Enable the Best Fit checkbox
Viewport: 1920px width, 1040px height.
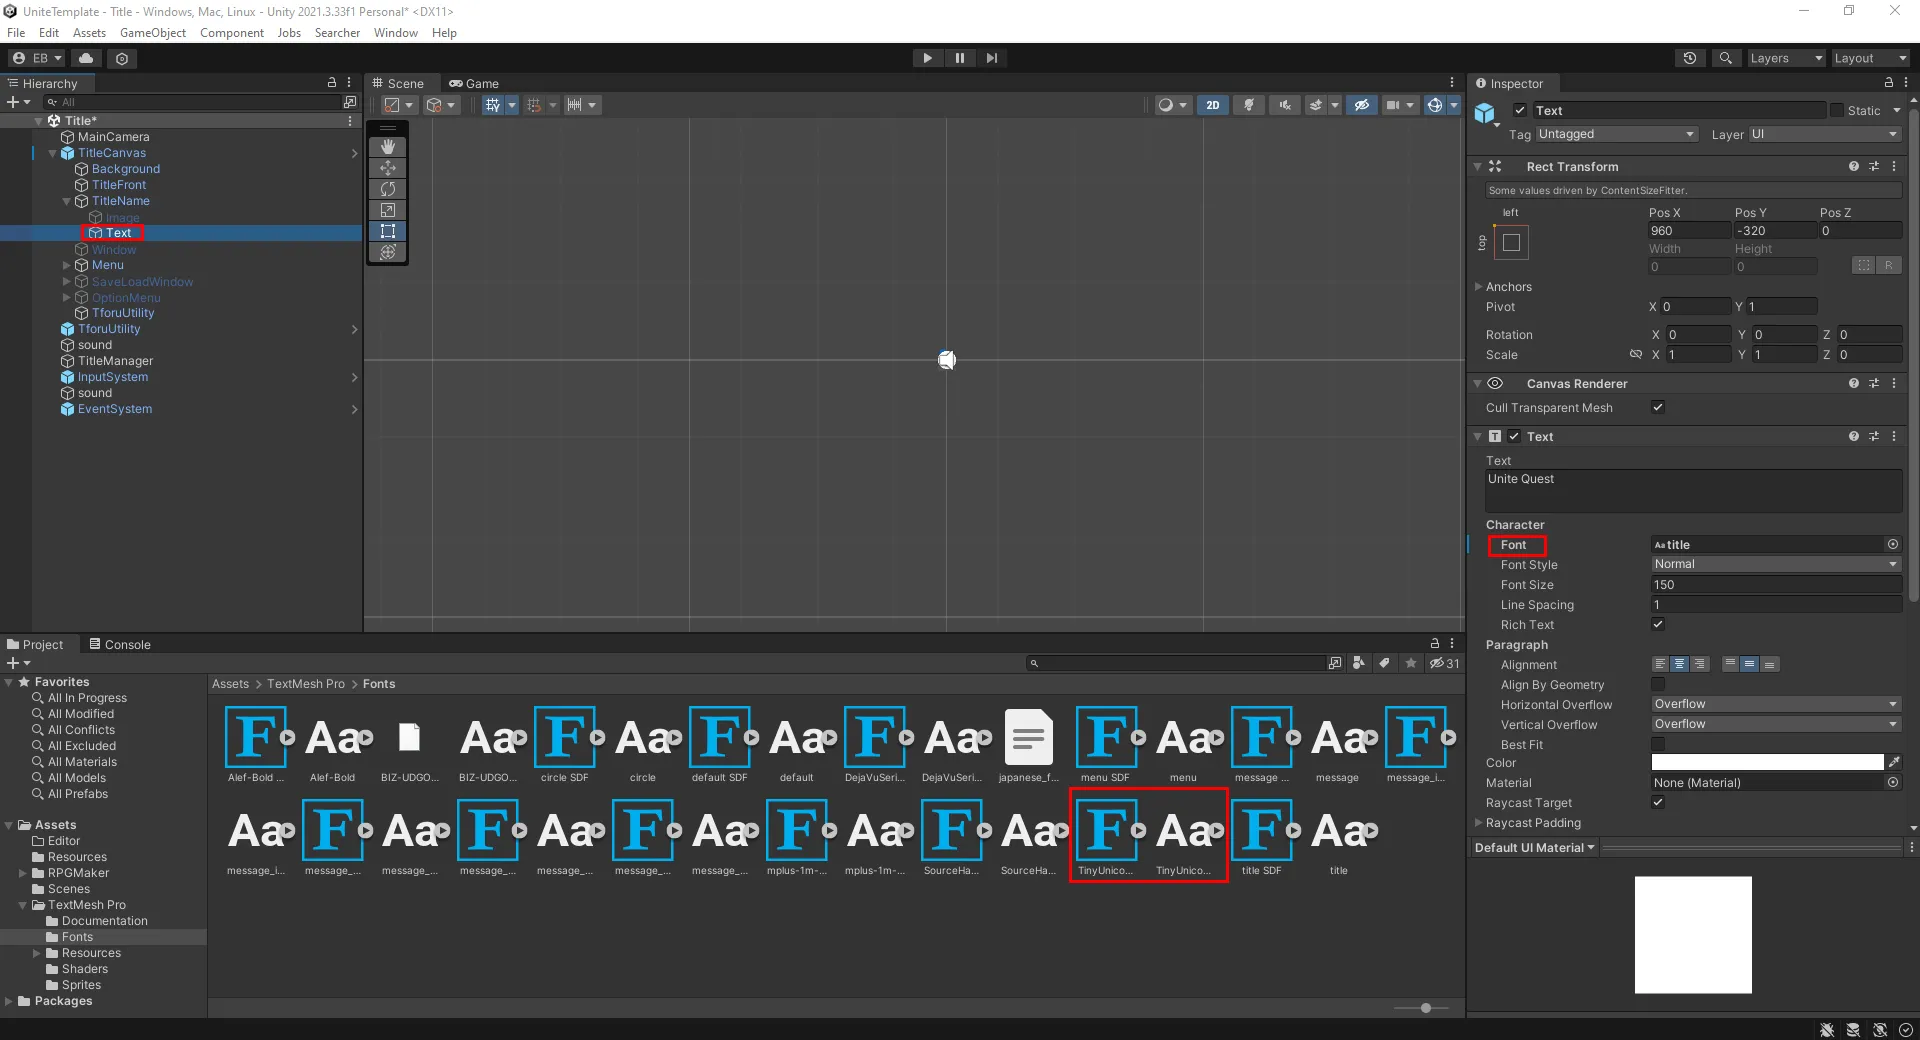[x=1658, y=744]
